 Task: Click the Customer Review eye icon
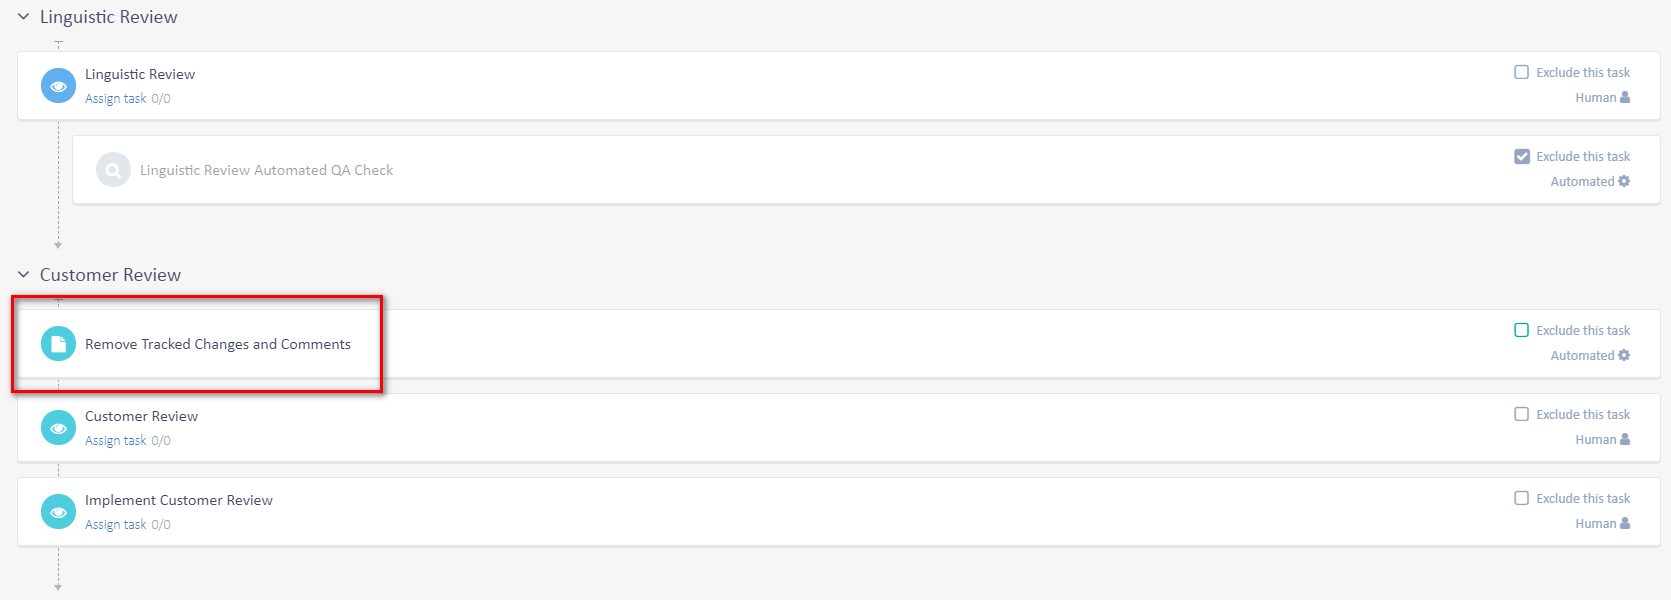point(58,428)
